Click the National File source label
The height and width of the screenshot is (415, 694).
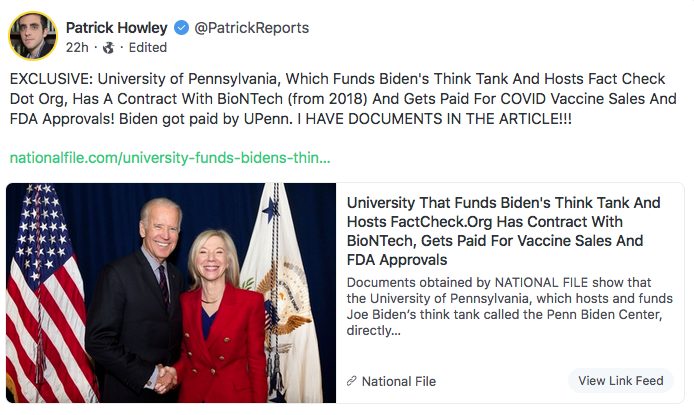(398, 381)
